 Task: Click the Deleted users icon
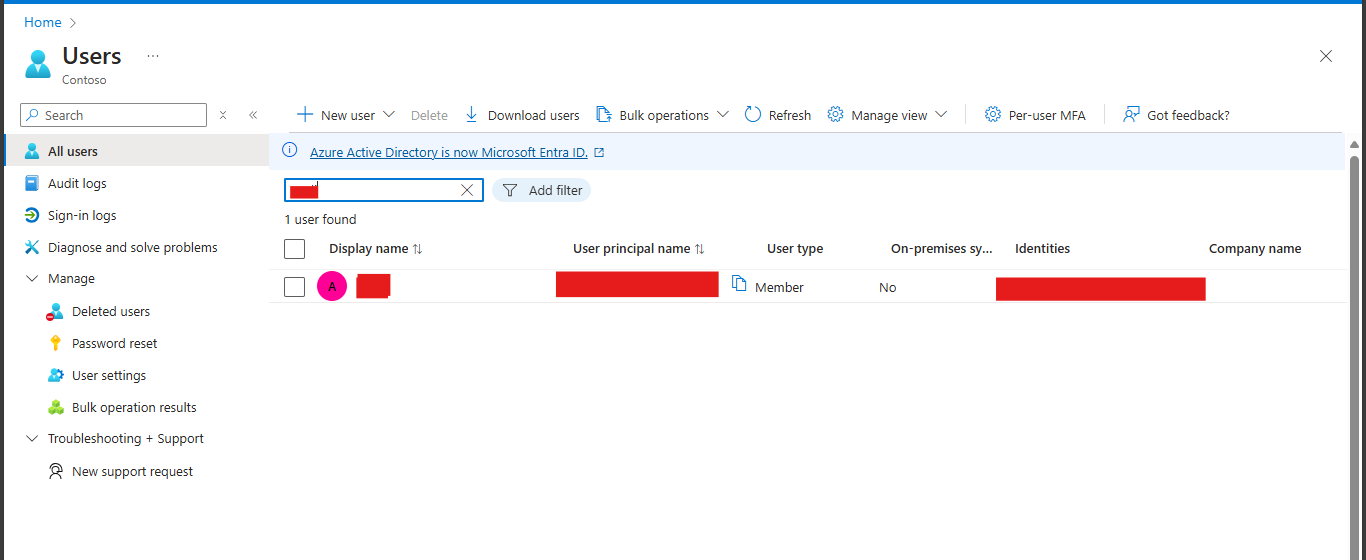55,311
